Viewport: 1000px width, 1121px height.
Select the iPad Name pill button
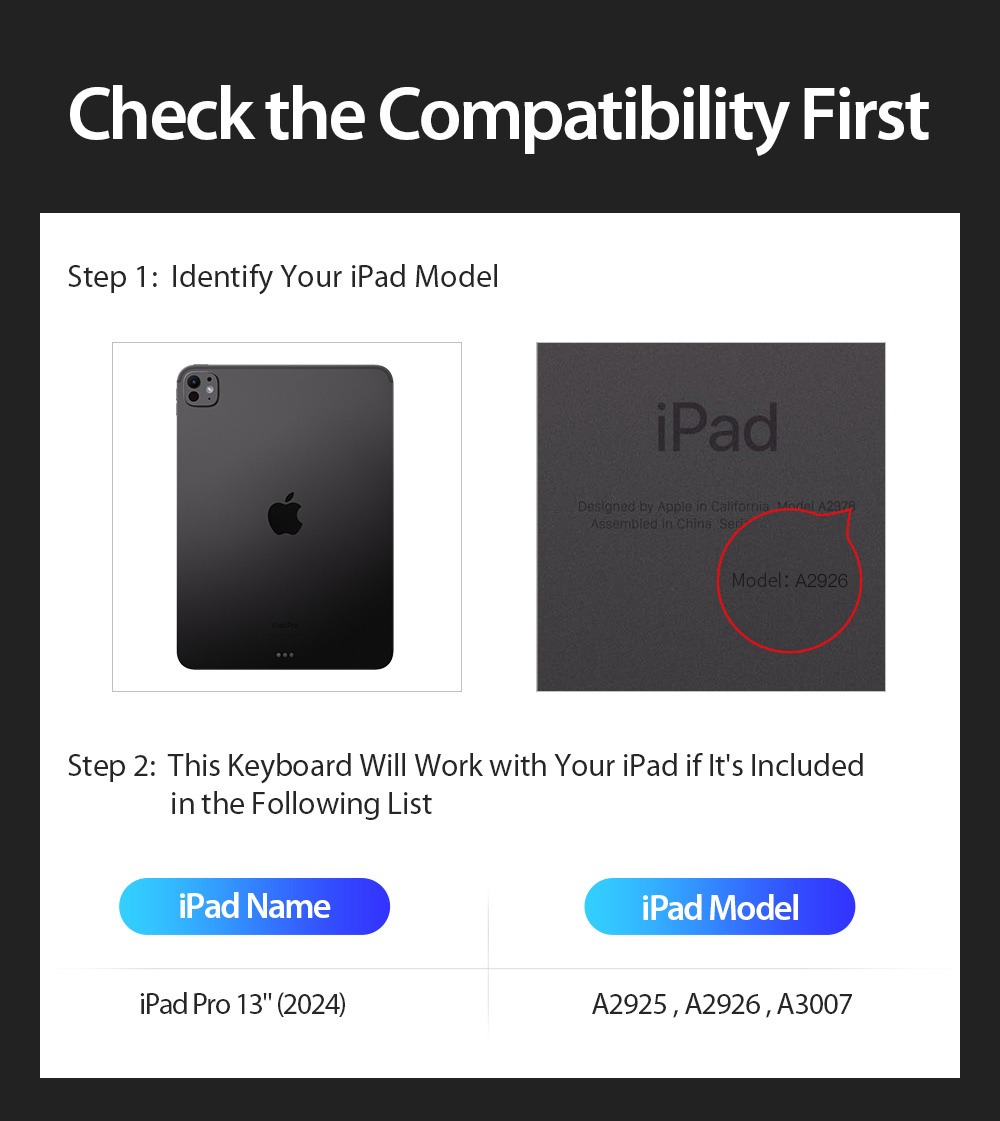[x=254, y=907]
